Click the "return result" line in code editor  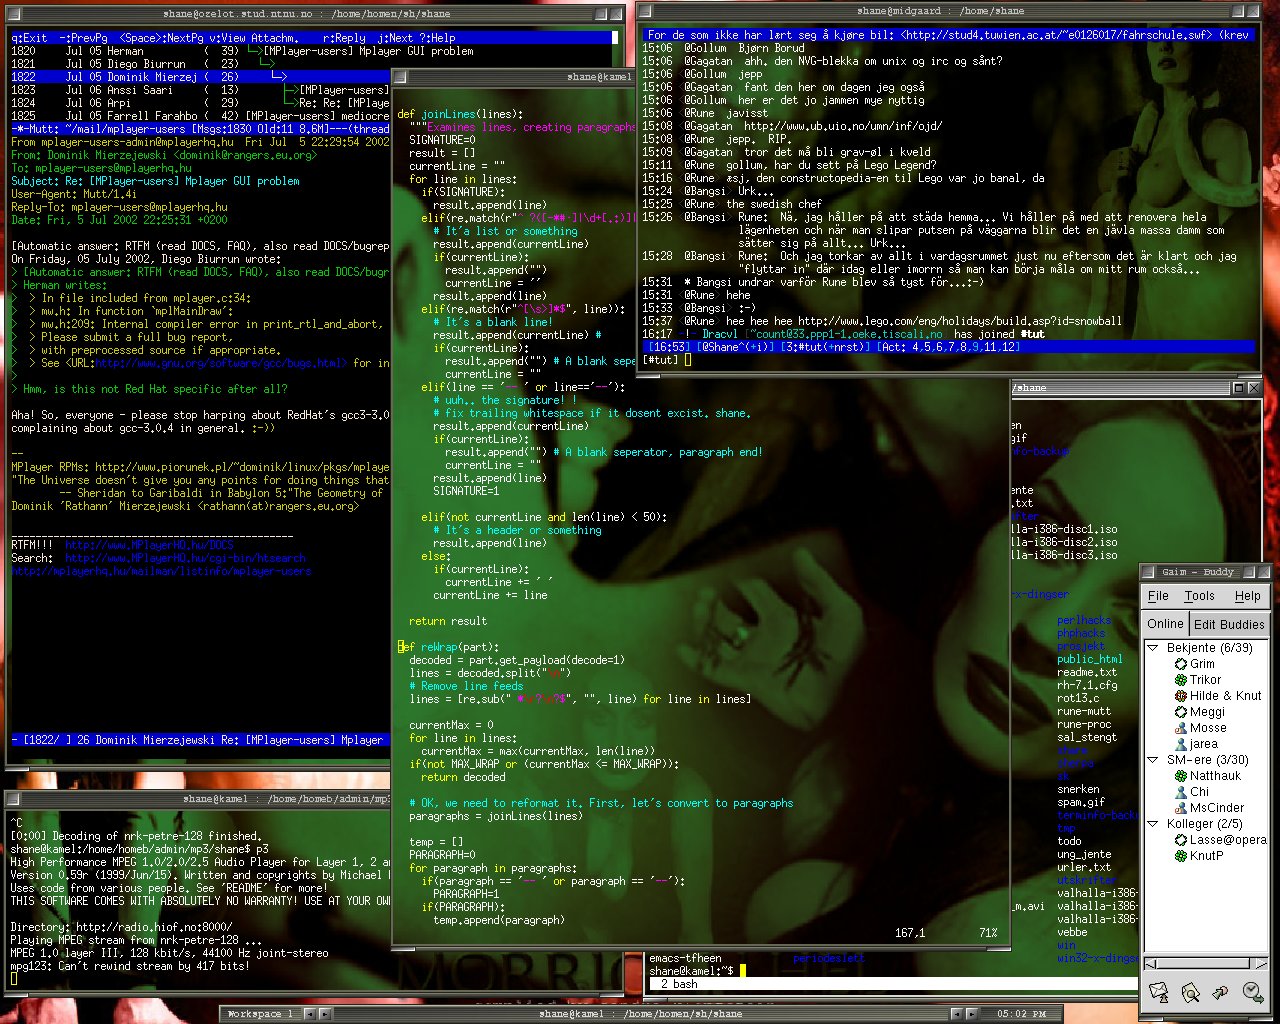(x=448, y=621)
